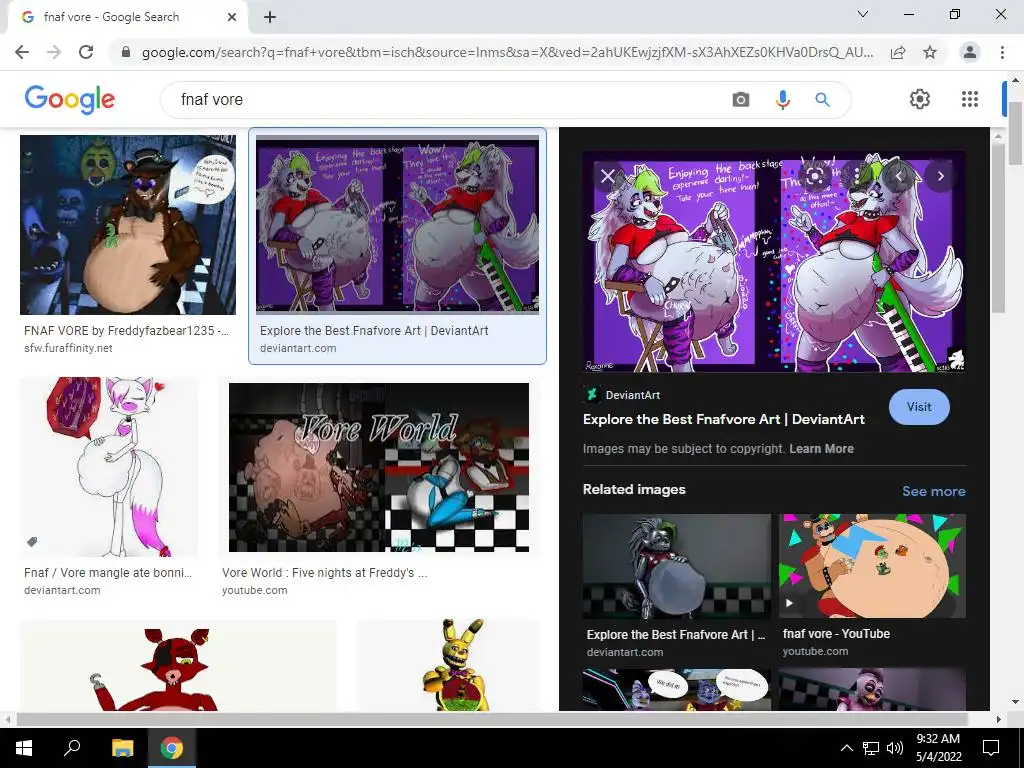
Task: Show hidden system tray icons
Action: pyautogui.click(x=846, y=748)
